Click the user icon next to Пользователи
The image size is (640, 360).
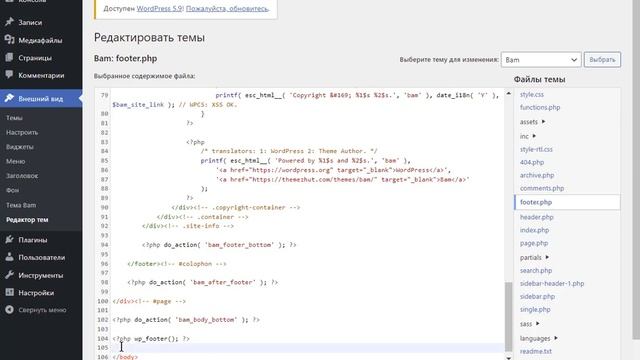(x=9, y=257)
